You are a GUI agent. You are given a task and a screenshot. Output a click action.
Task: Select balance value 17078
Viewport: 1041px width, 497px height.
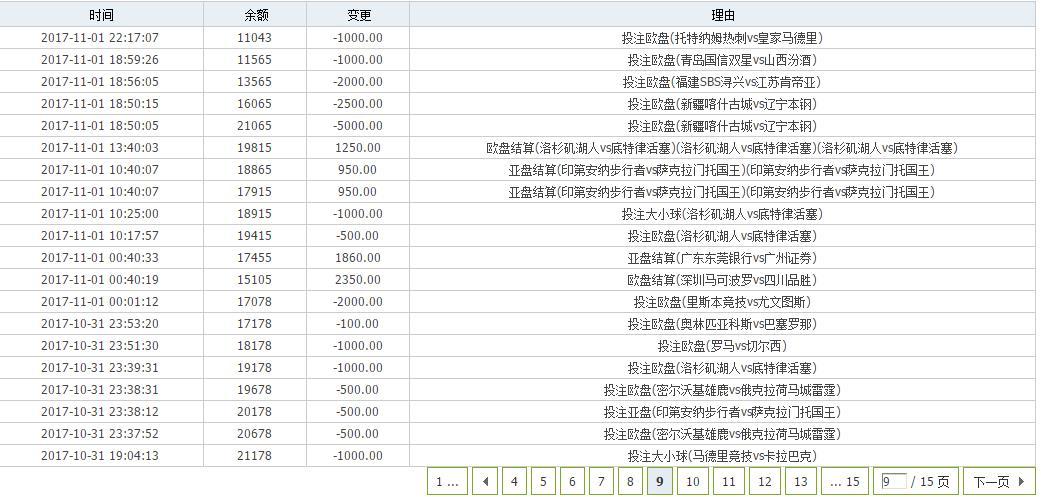coord(254,302)
